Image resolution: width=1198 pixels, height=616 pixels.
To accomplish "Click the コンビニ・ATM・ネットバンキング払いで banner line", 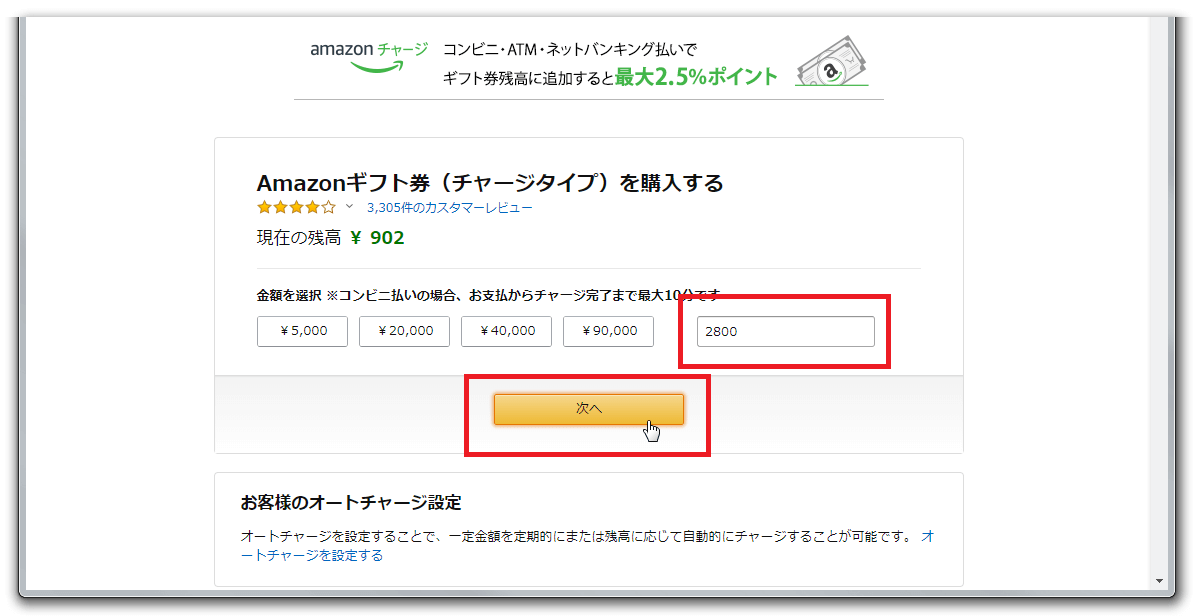I will [569, 49].
